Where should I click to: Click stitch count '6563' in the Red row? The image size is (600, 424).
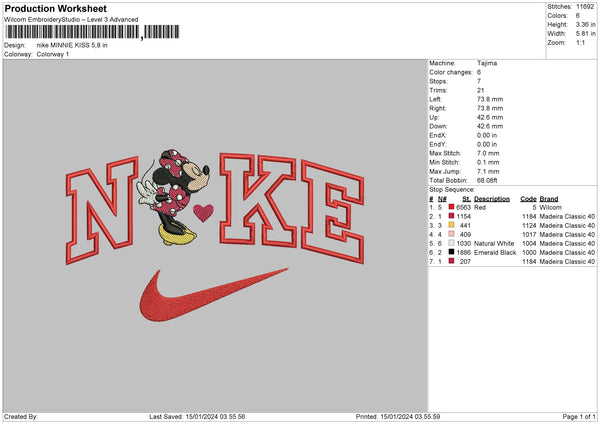(463, 207)
